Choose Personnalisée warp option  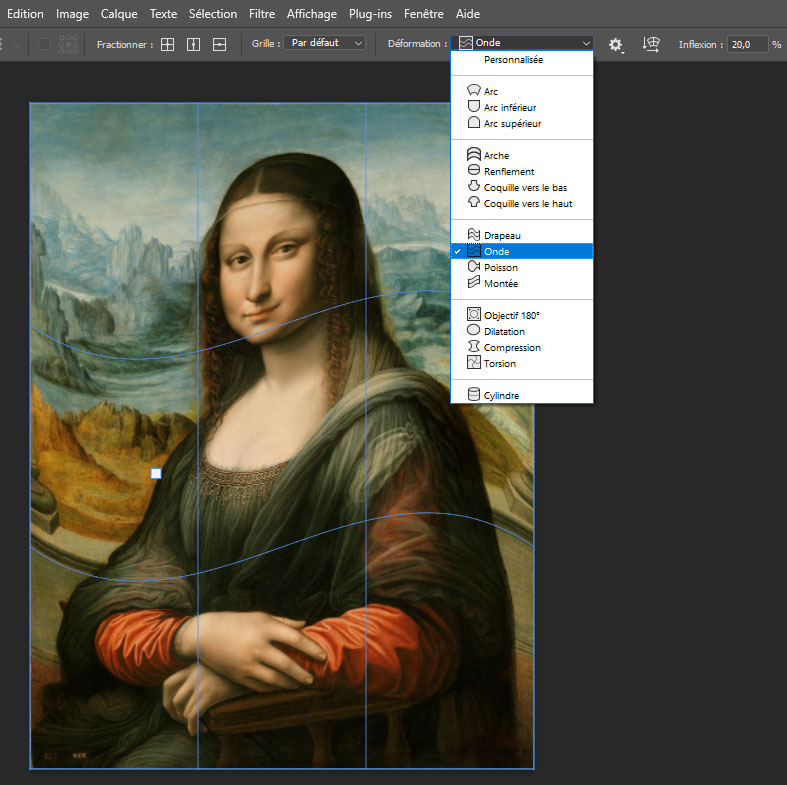click(x=522, y=59)
